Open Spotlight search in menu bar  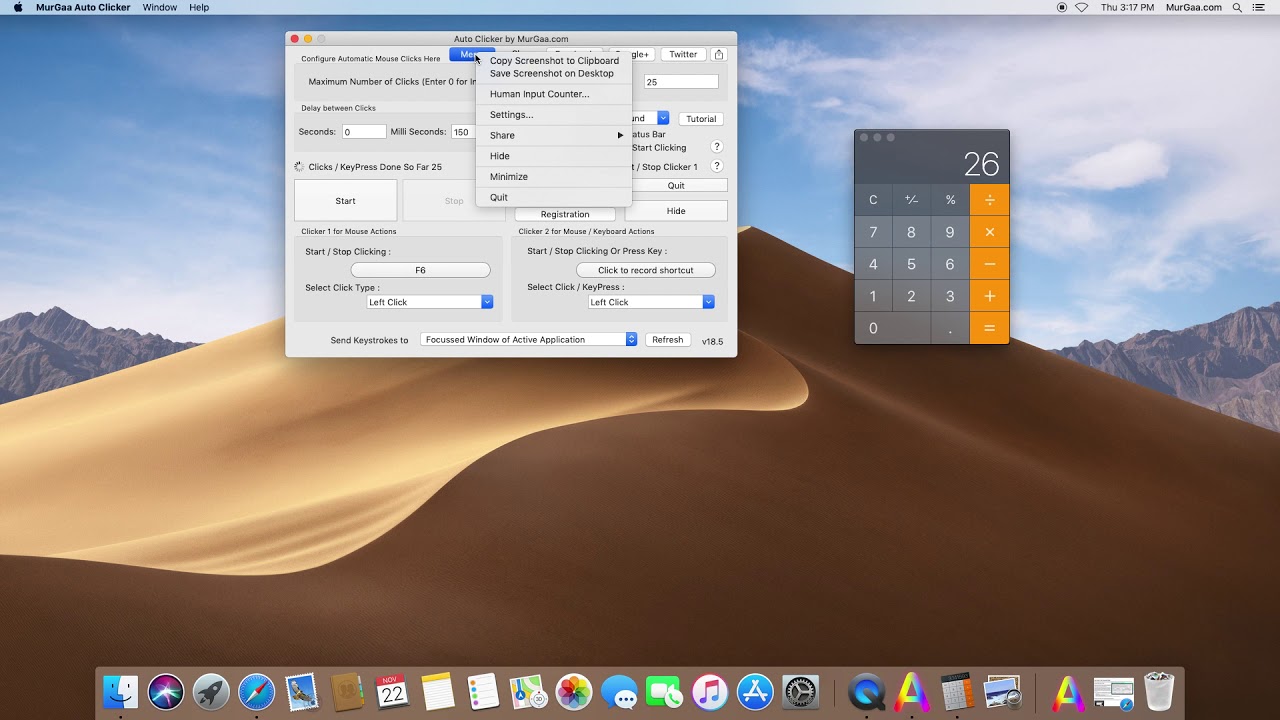pos(1237,7)
